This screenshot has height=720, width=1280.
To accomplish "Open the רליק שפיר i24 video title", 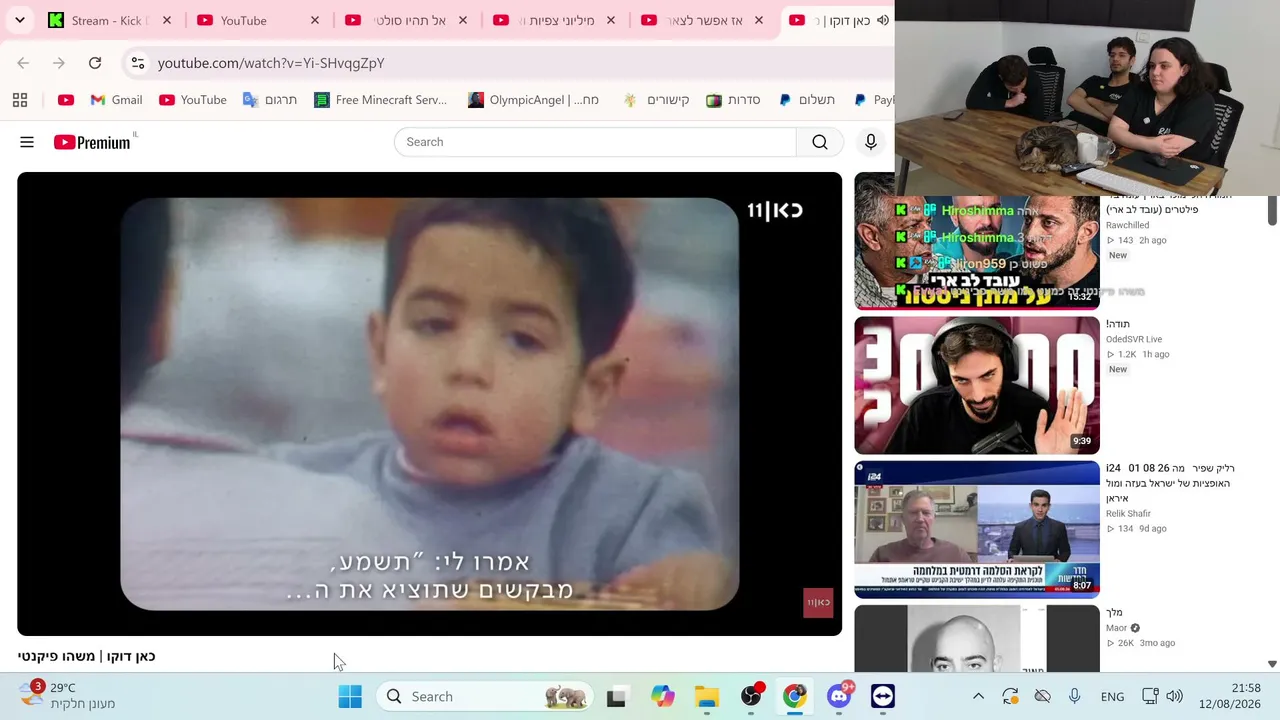I will (1170, 483).
